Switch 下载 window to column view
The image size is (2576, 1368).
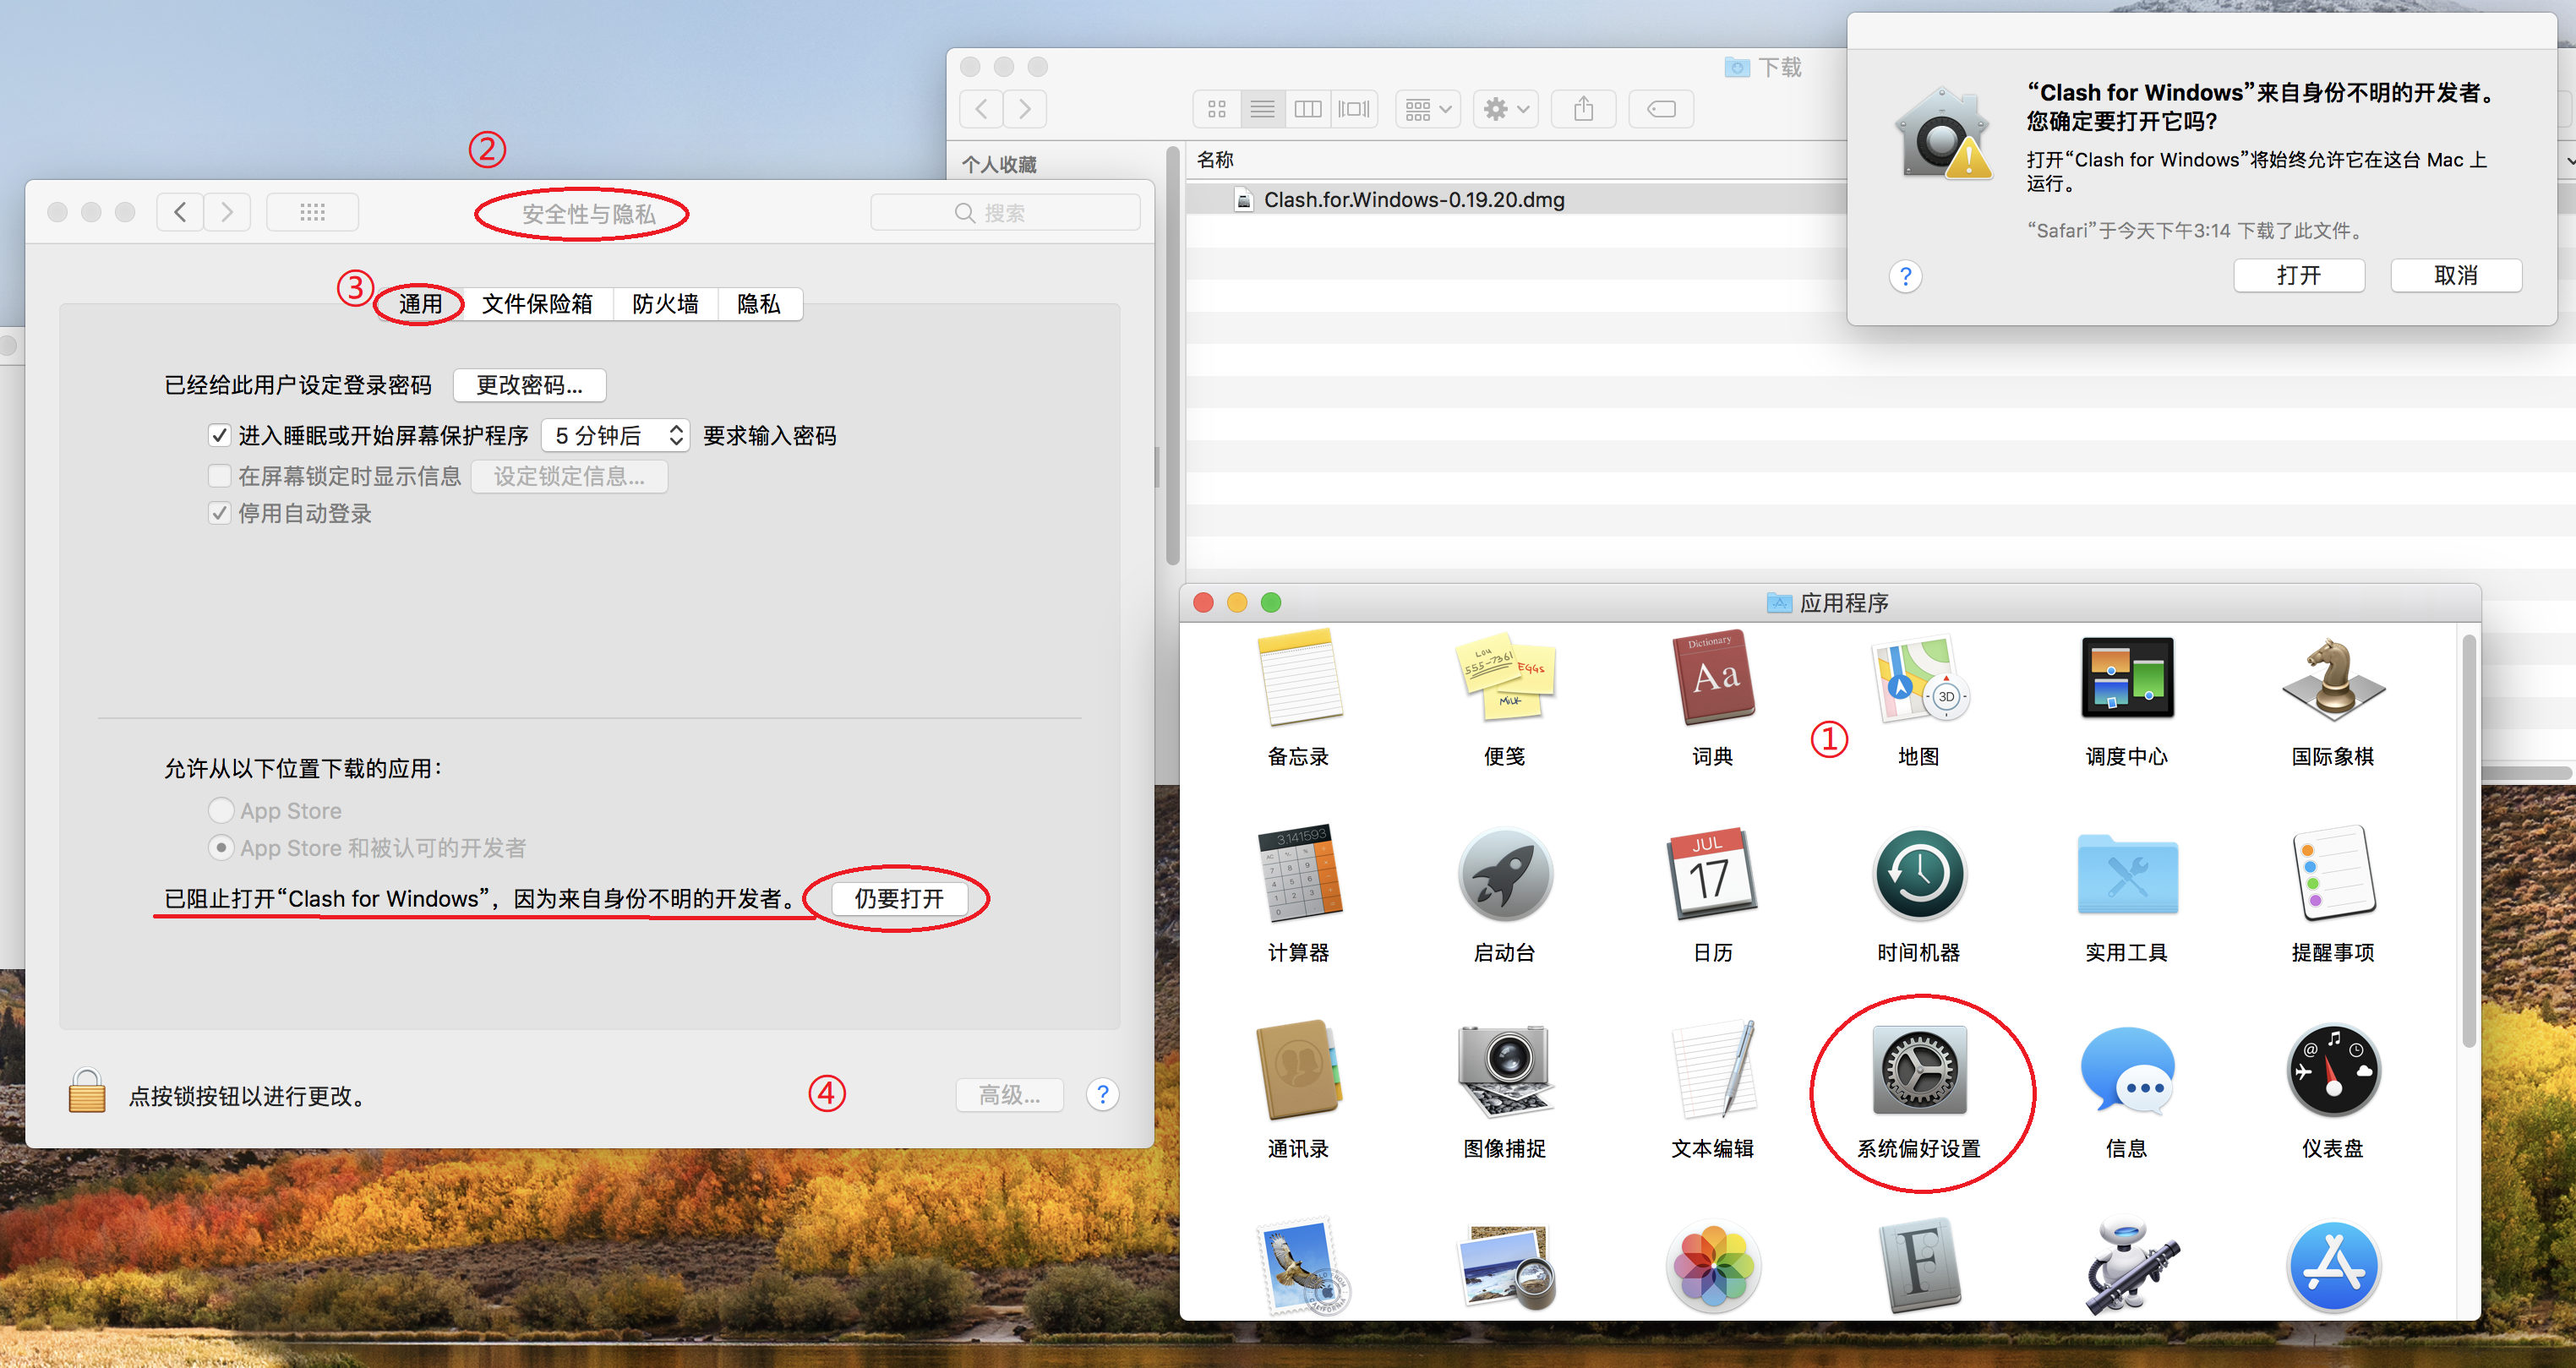point(1308,108)
